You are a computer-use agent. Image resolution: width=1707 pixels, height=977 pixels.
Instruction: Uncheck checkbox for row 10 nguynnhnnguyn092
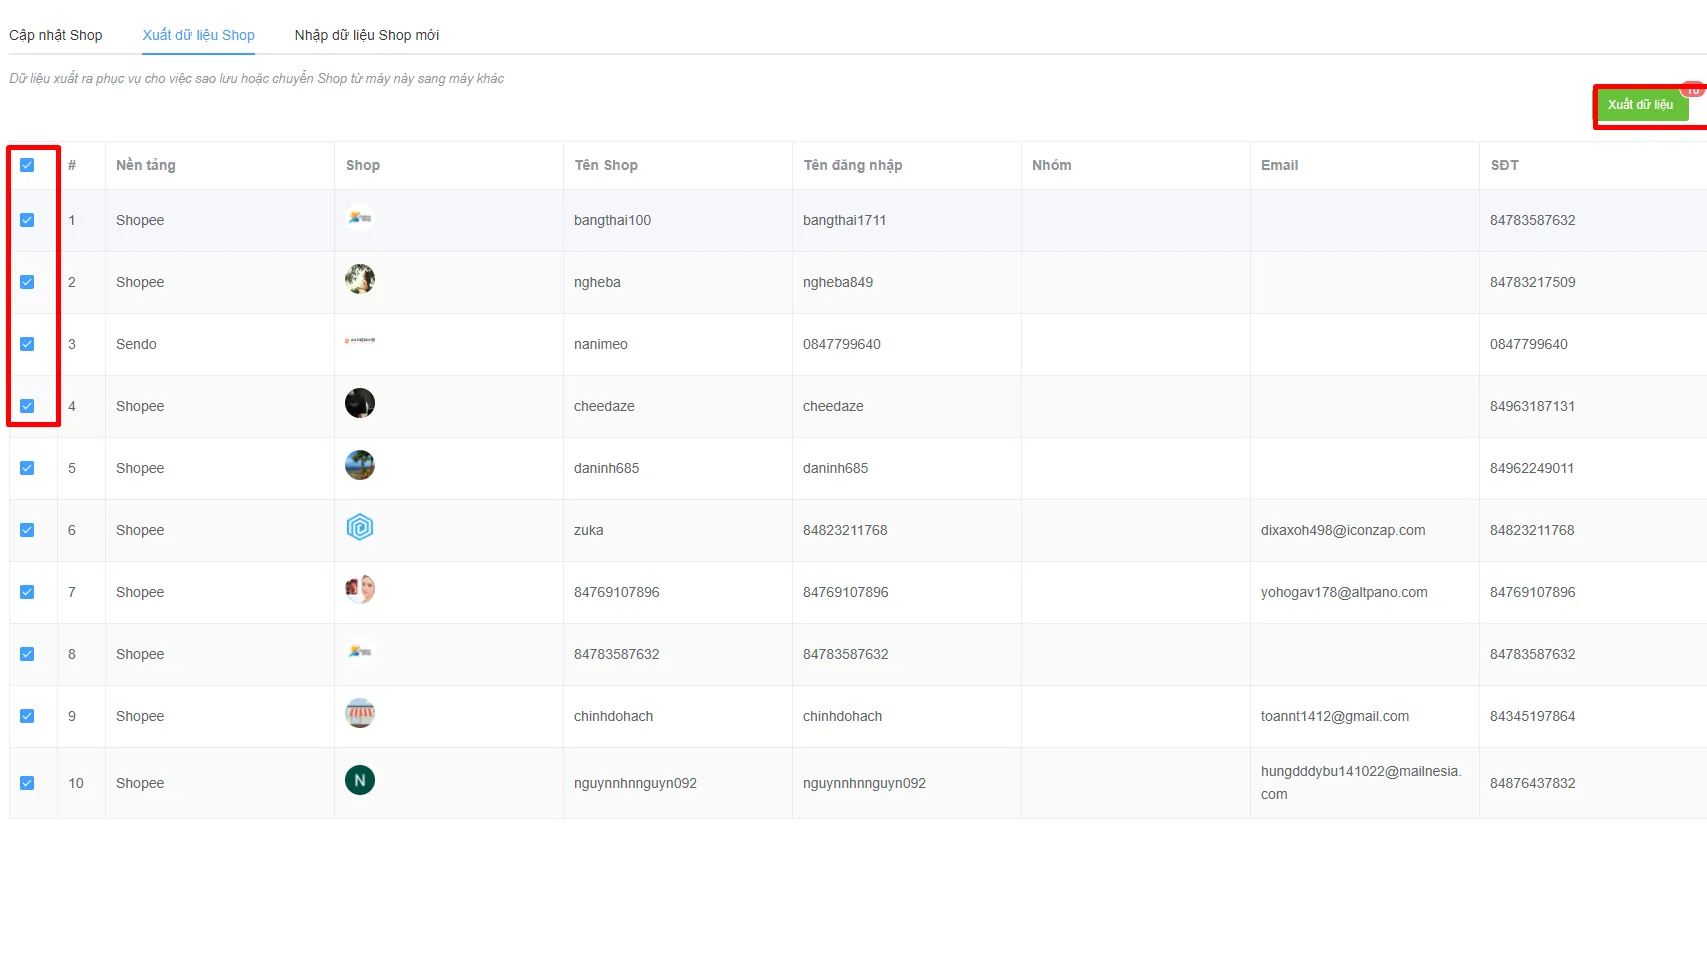27,783
